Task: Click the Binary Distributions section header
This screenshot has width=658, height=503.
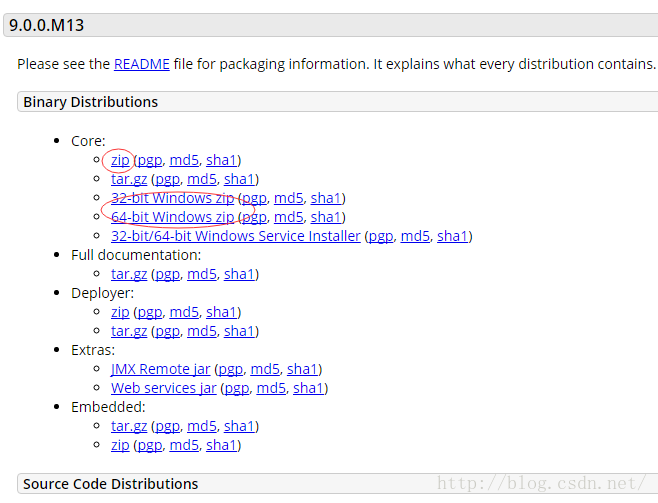Action: [x=337, y=102]
